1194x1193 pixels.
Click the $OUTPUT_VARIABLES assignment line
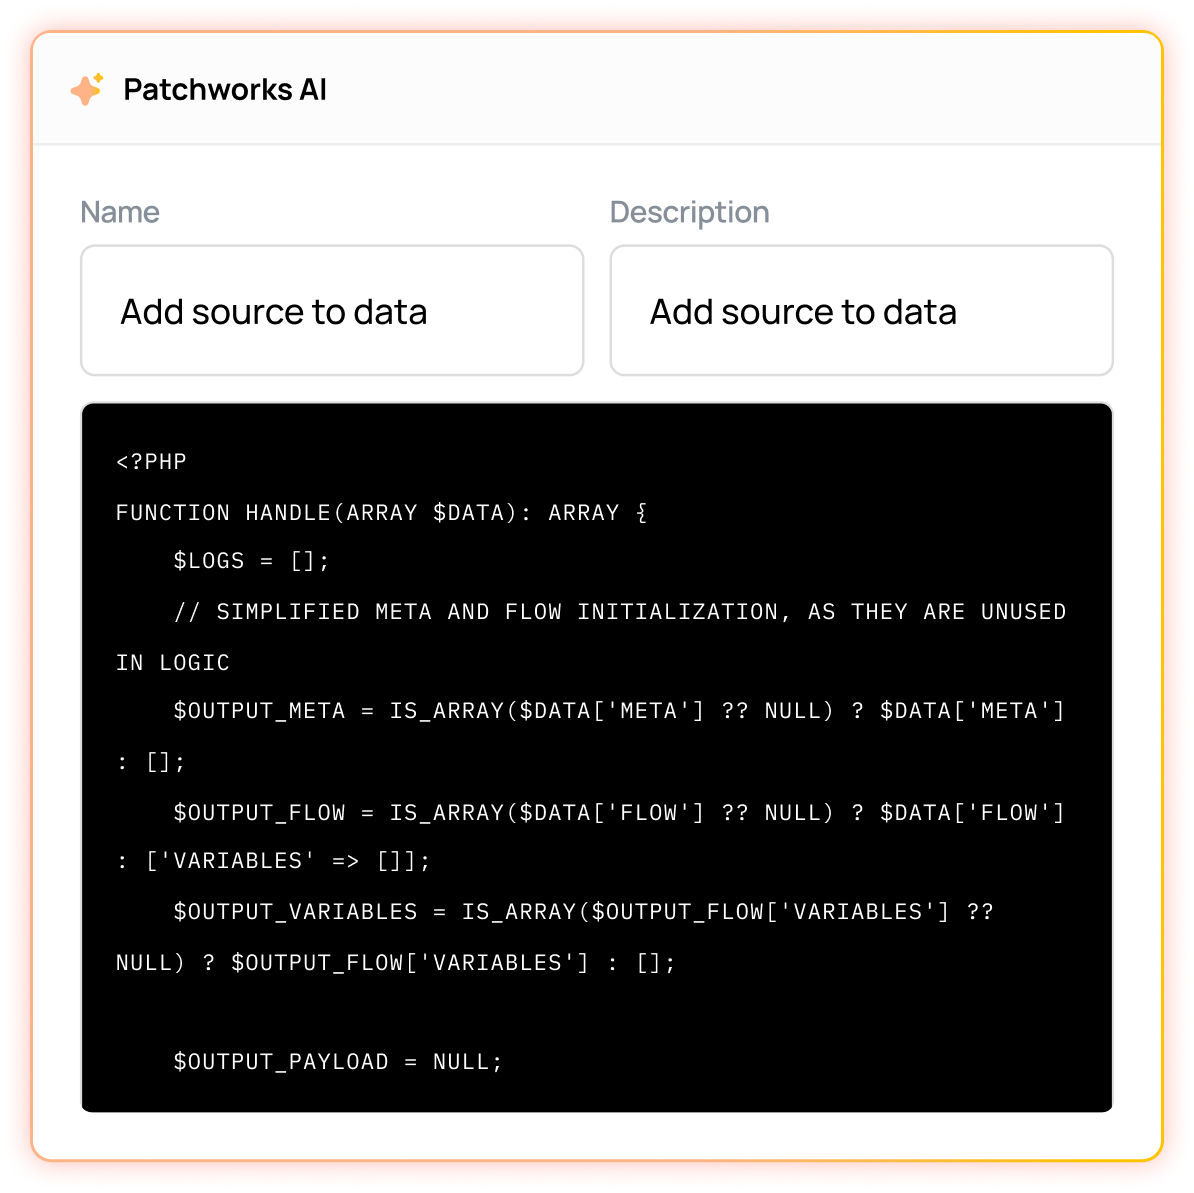point(583,912)
